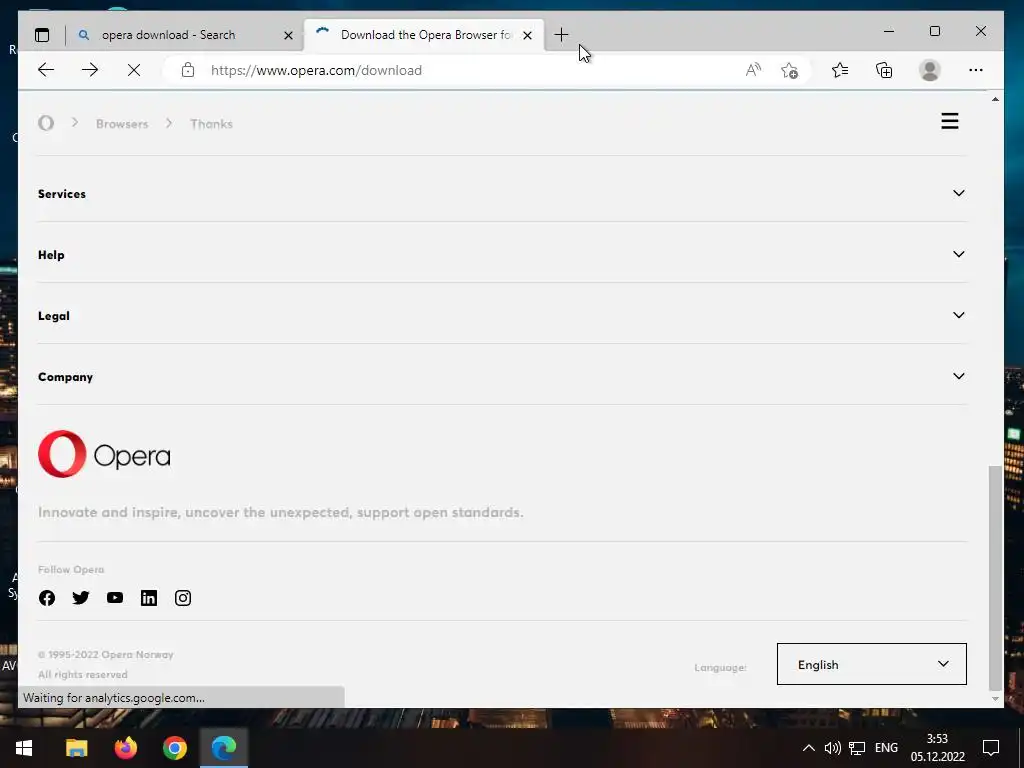Show hidden system tray icons

(x=808, y=748)
